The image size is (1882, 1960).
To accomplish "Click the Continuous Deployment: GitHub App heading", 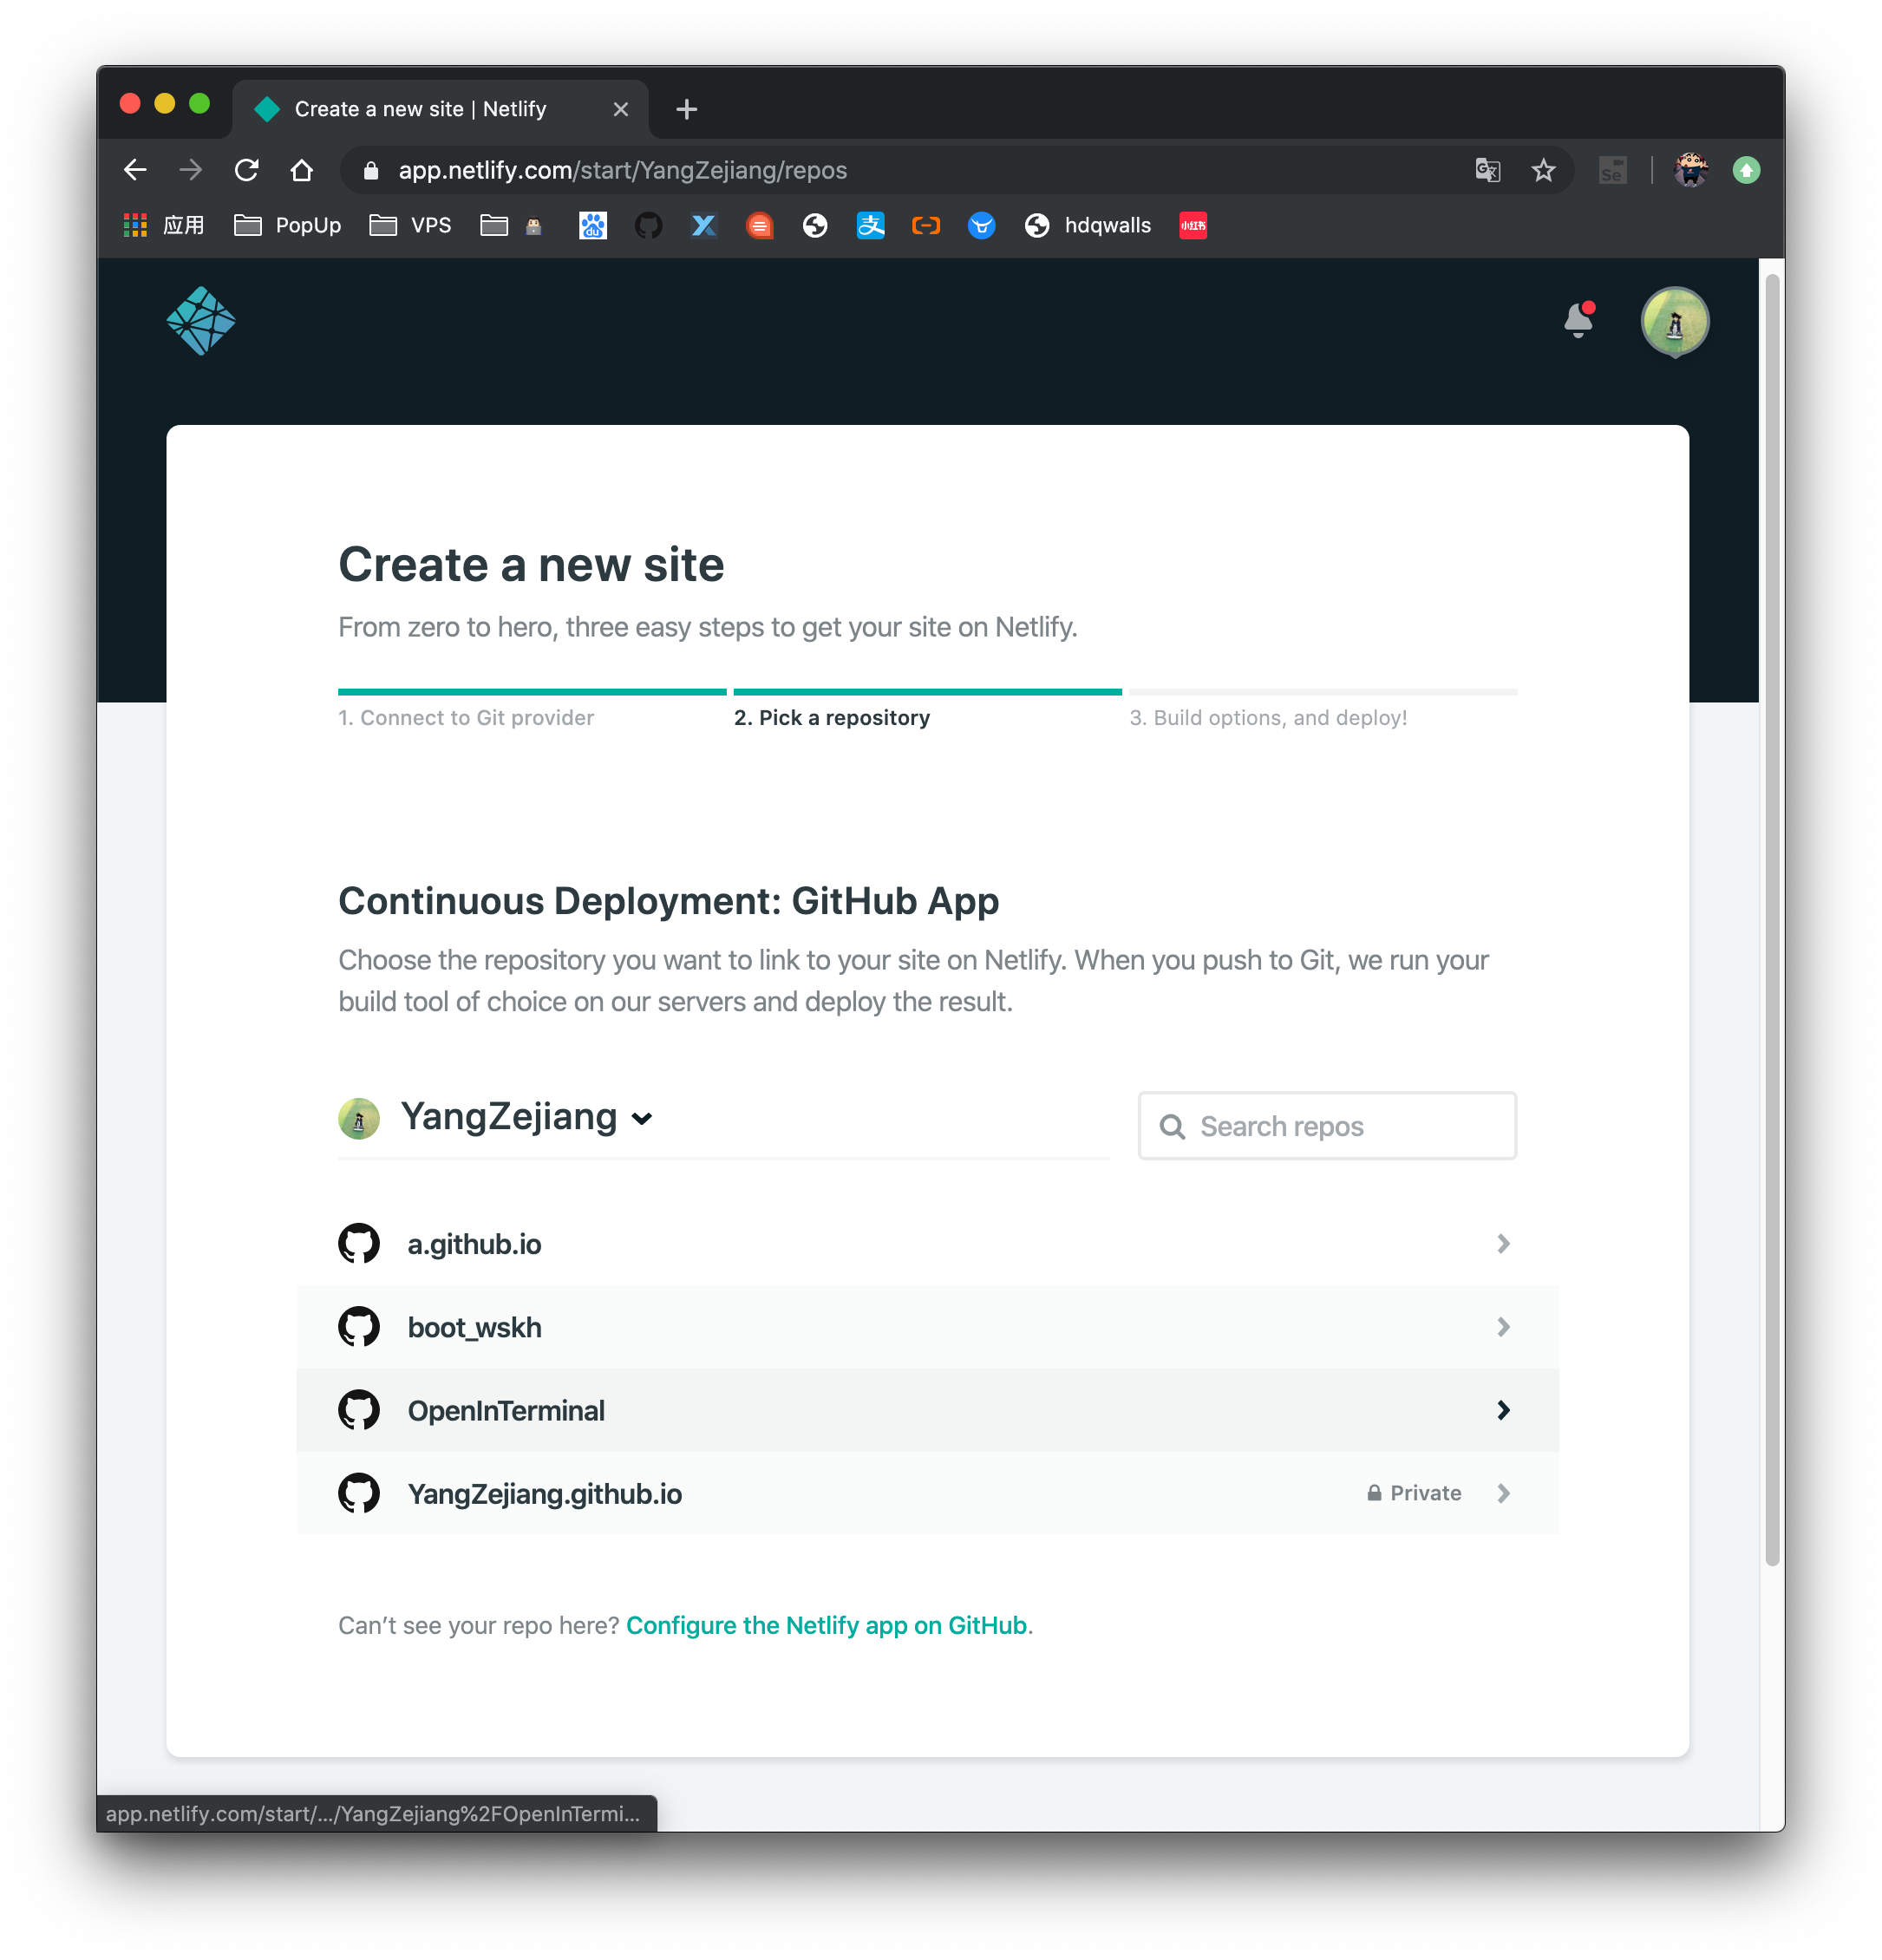I will 668,900.
